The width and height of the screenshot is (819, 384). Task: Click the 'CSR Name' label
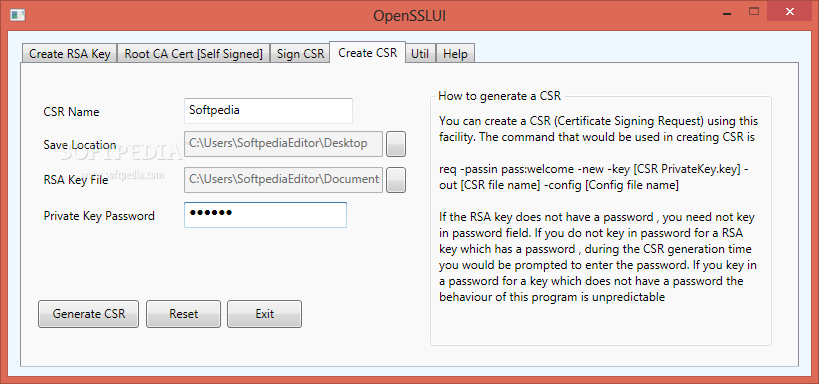[x=72, y=112]
